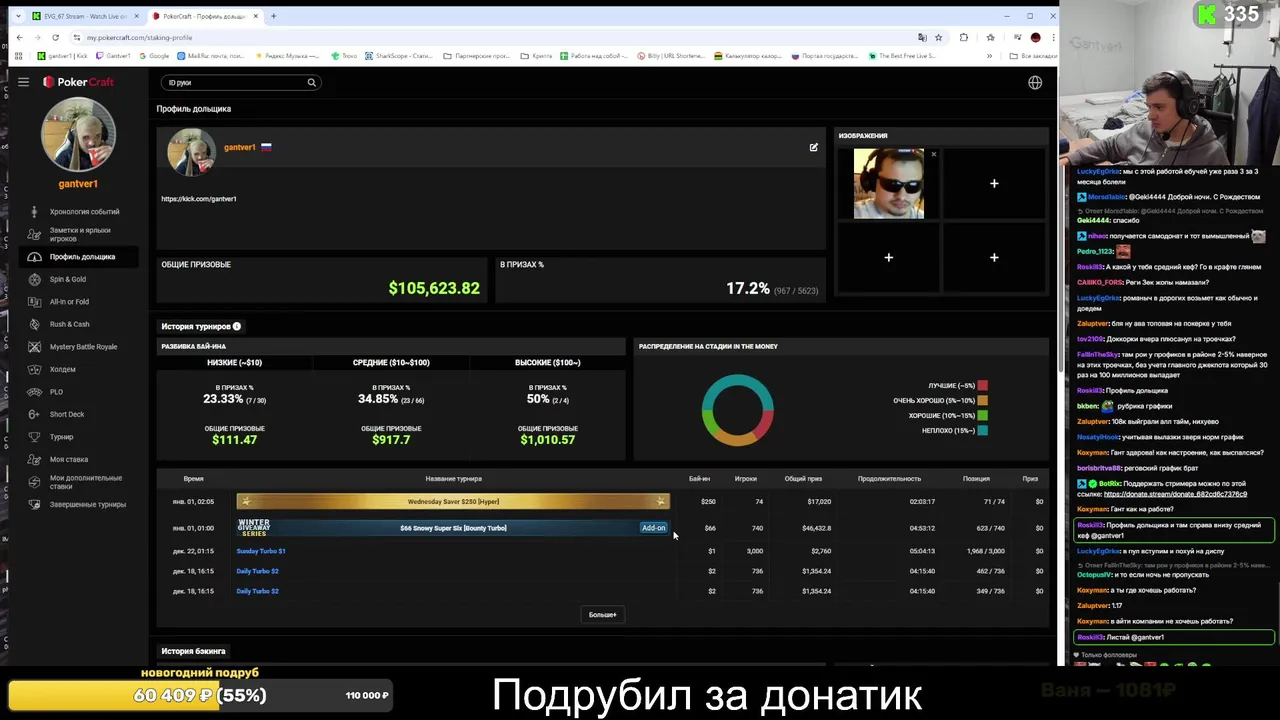1280x720 pixels.
Task: Click the gantver1 profile avatar in sidebar
Action: point(78,135)
